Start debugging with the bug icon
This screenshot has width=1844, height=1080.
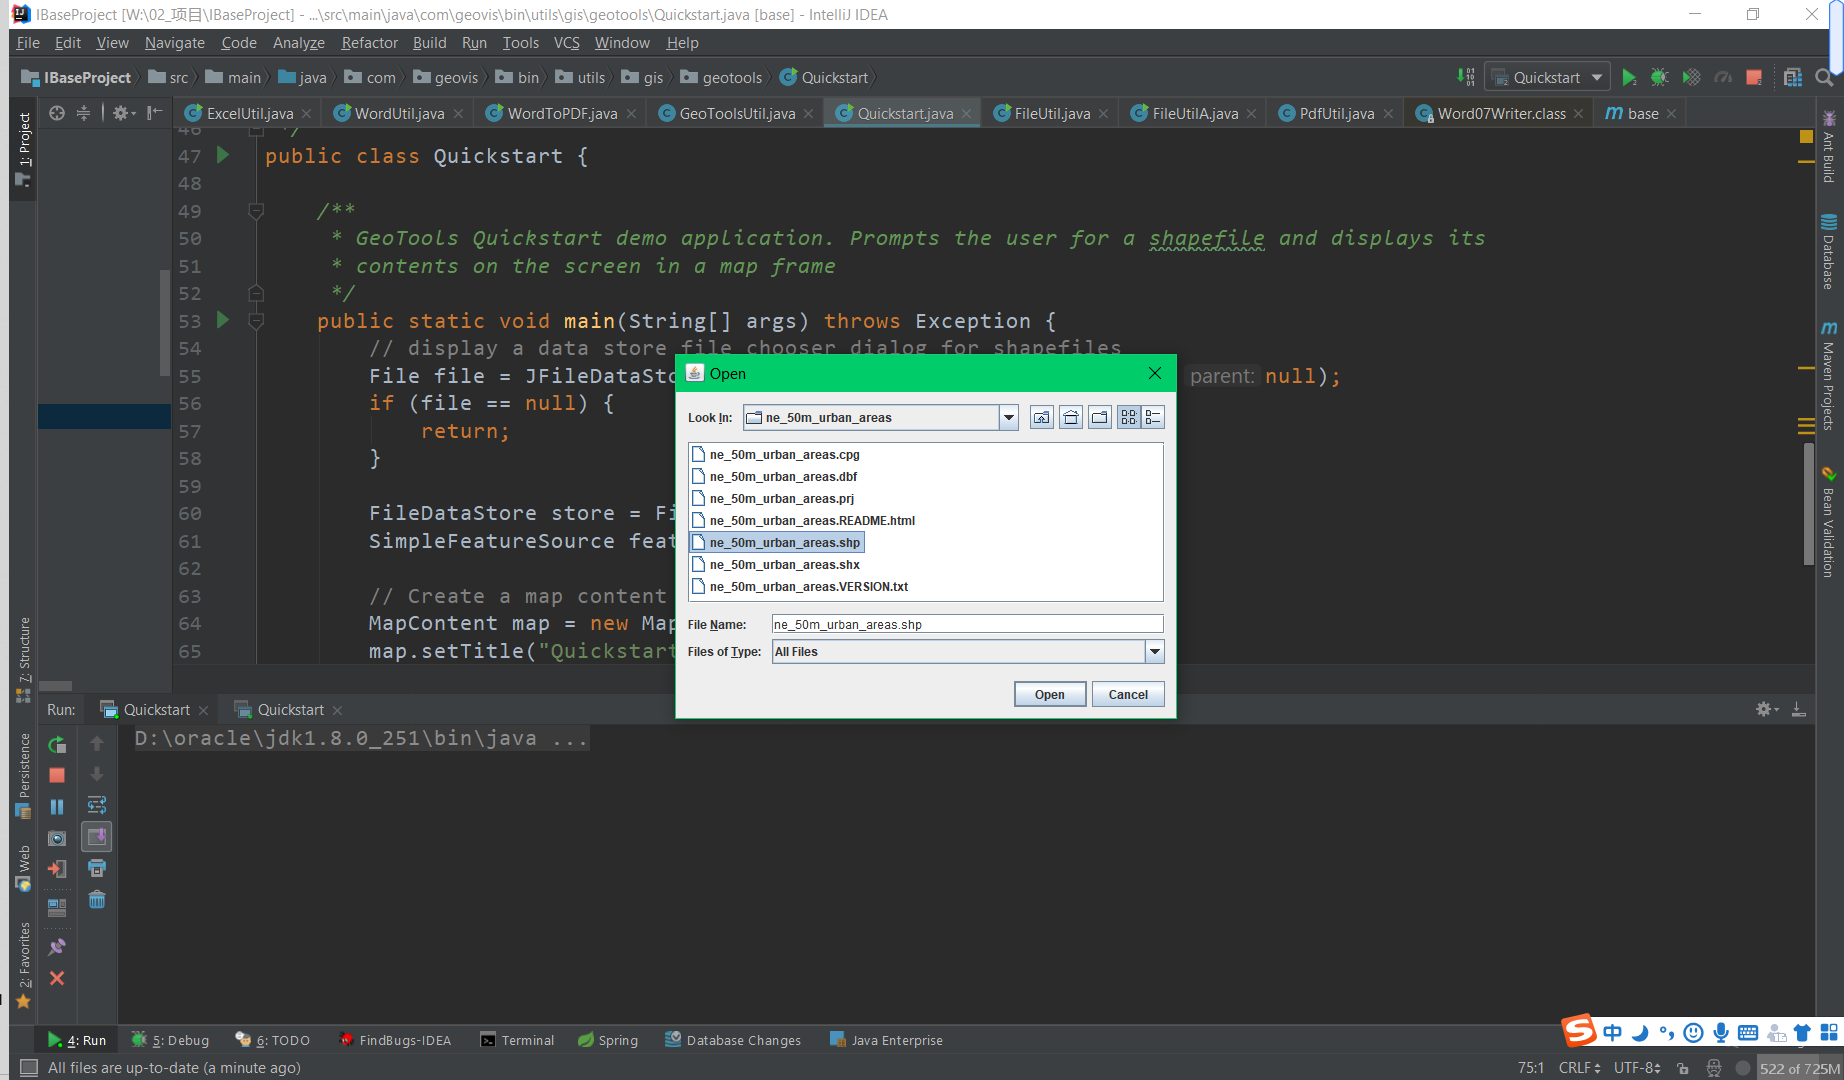1660,77
